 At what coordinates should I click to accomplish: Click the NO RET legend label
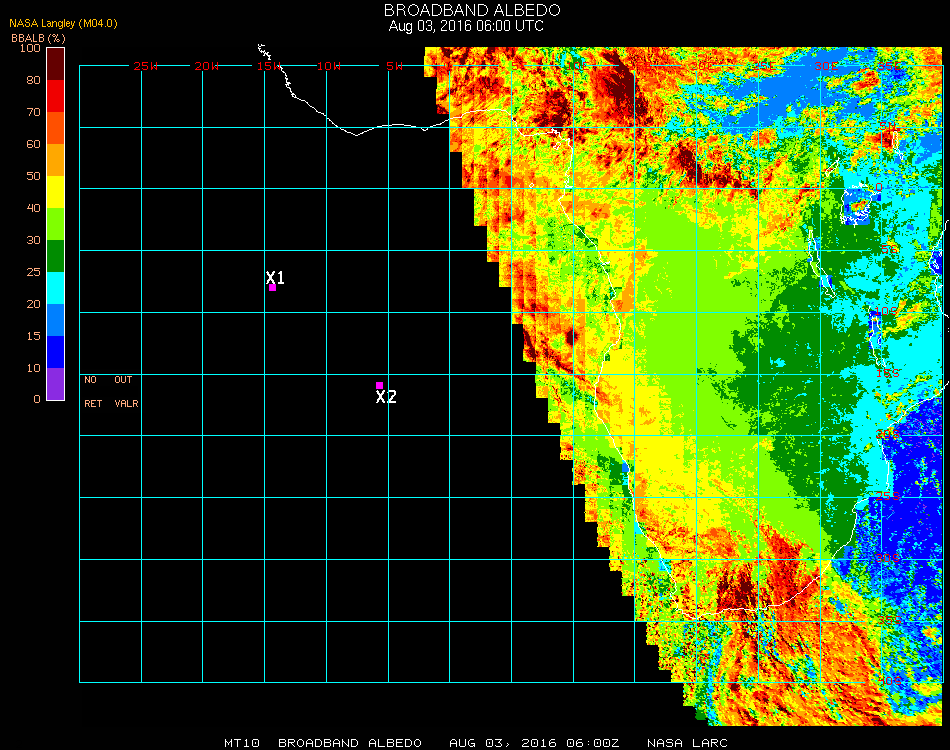(91, 392)
